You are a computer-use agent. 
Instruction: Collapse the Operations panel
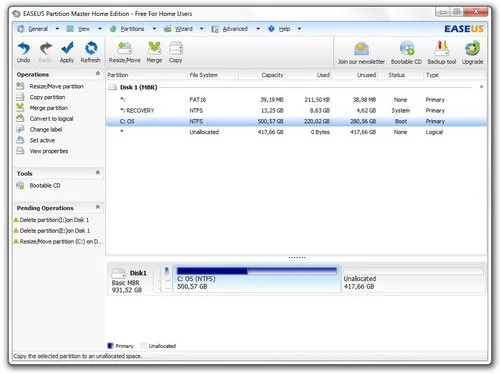pos(98,73)
